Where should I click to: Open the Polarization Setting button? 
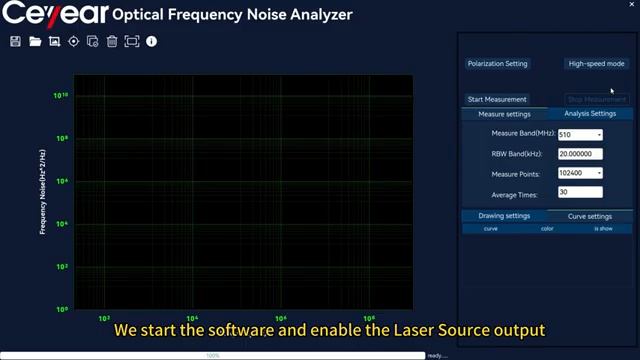point(497,64)
